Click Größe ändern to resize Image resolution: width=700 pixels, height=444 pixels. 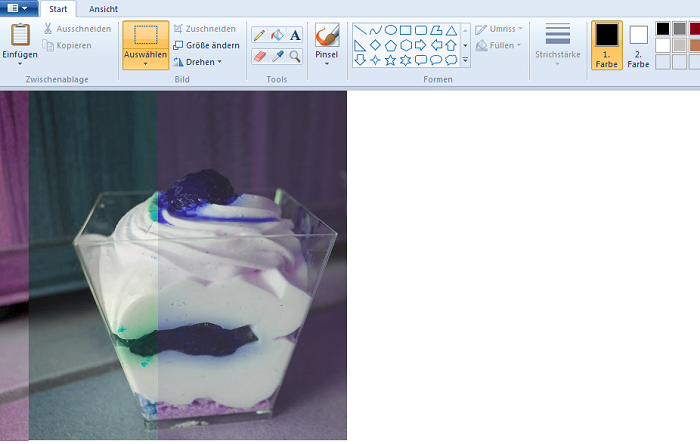(x=206, y=45)
